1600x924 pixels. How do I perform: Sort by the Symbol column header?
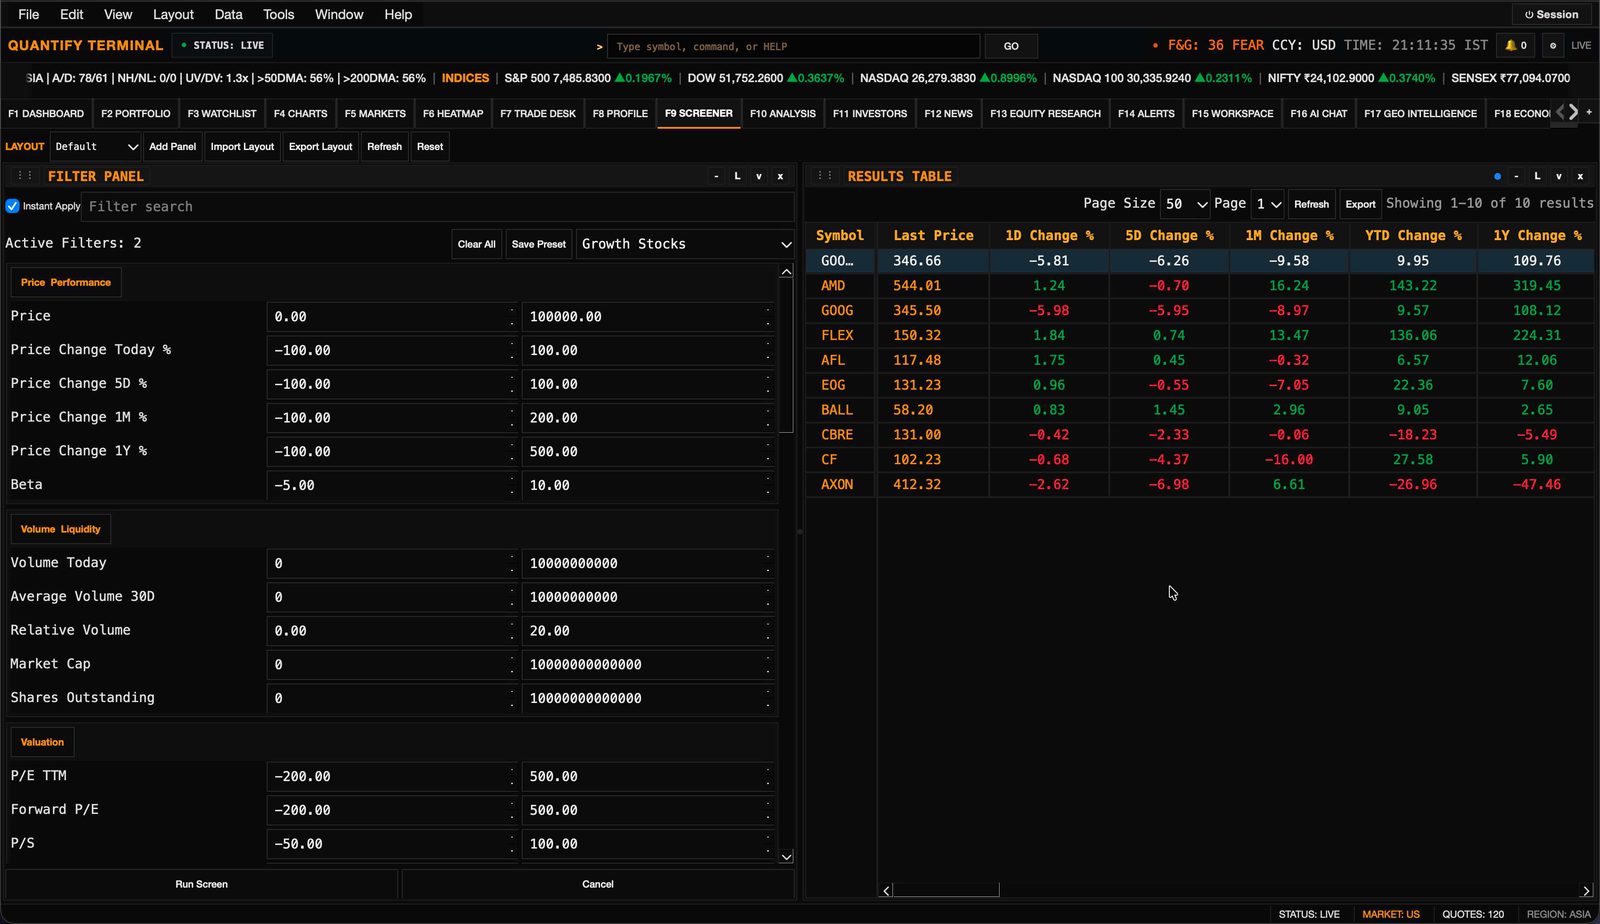coord(840,236)
